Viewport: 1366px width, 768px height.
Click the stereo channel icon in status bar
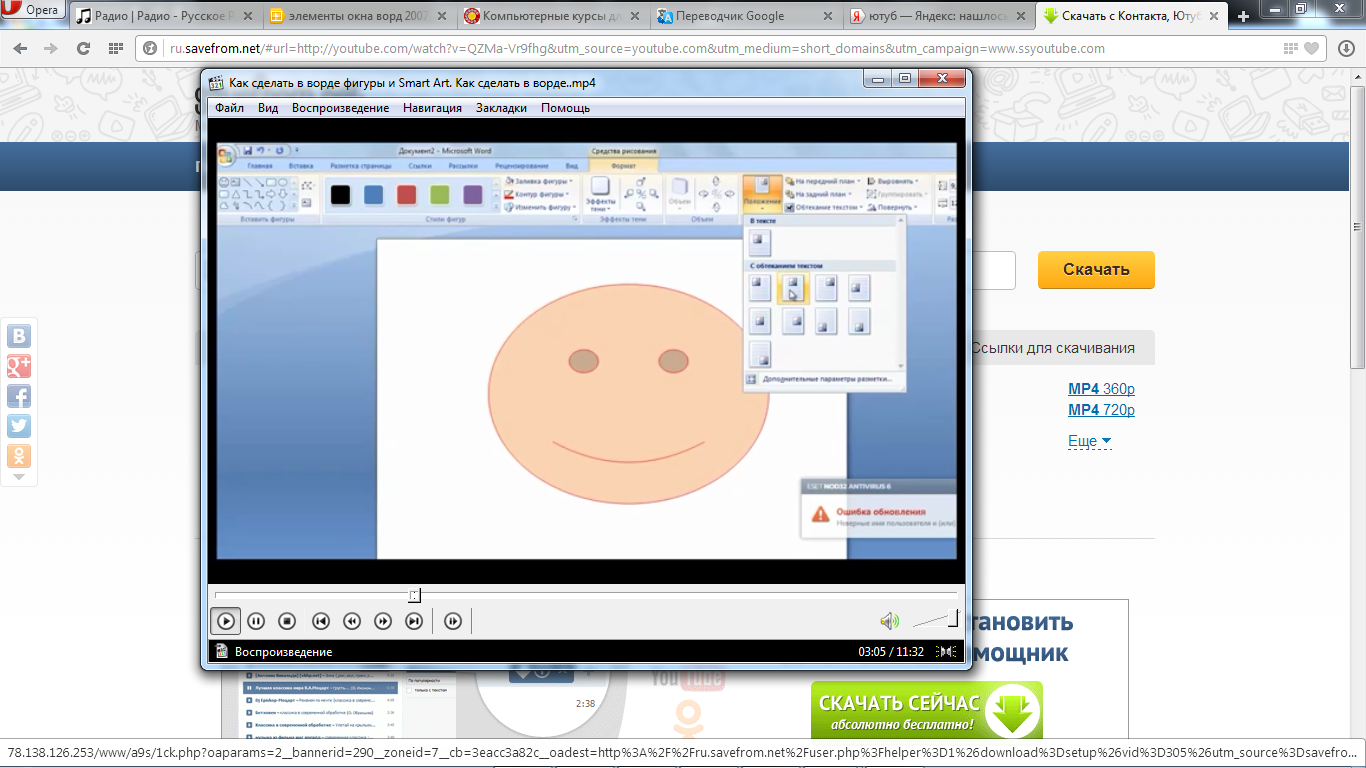click(948, 652)
